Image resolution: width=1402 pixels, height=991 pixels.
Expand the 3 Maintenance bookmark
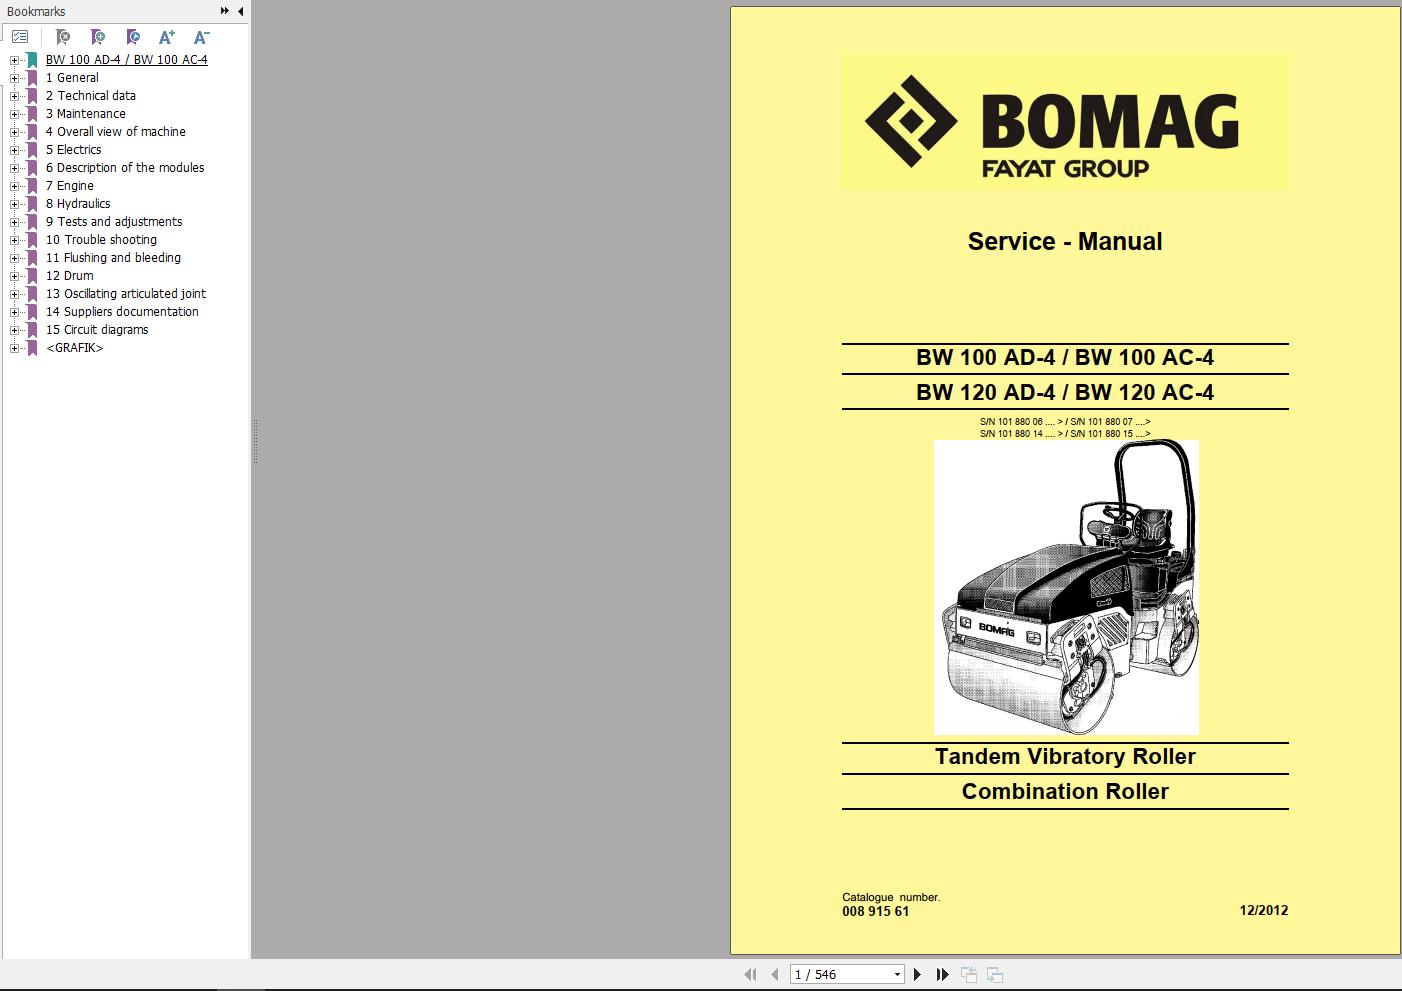click(14, 114)
